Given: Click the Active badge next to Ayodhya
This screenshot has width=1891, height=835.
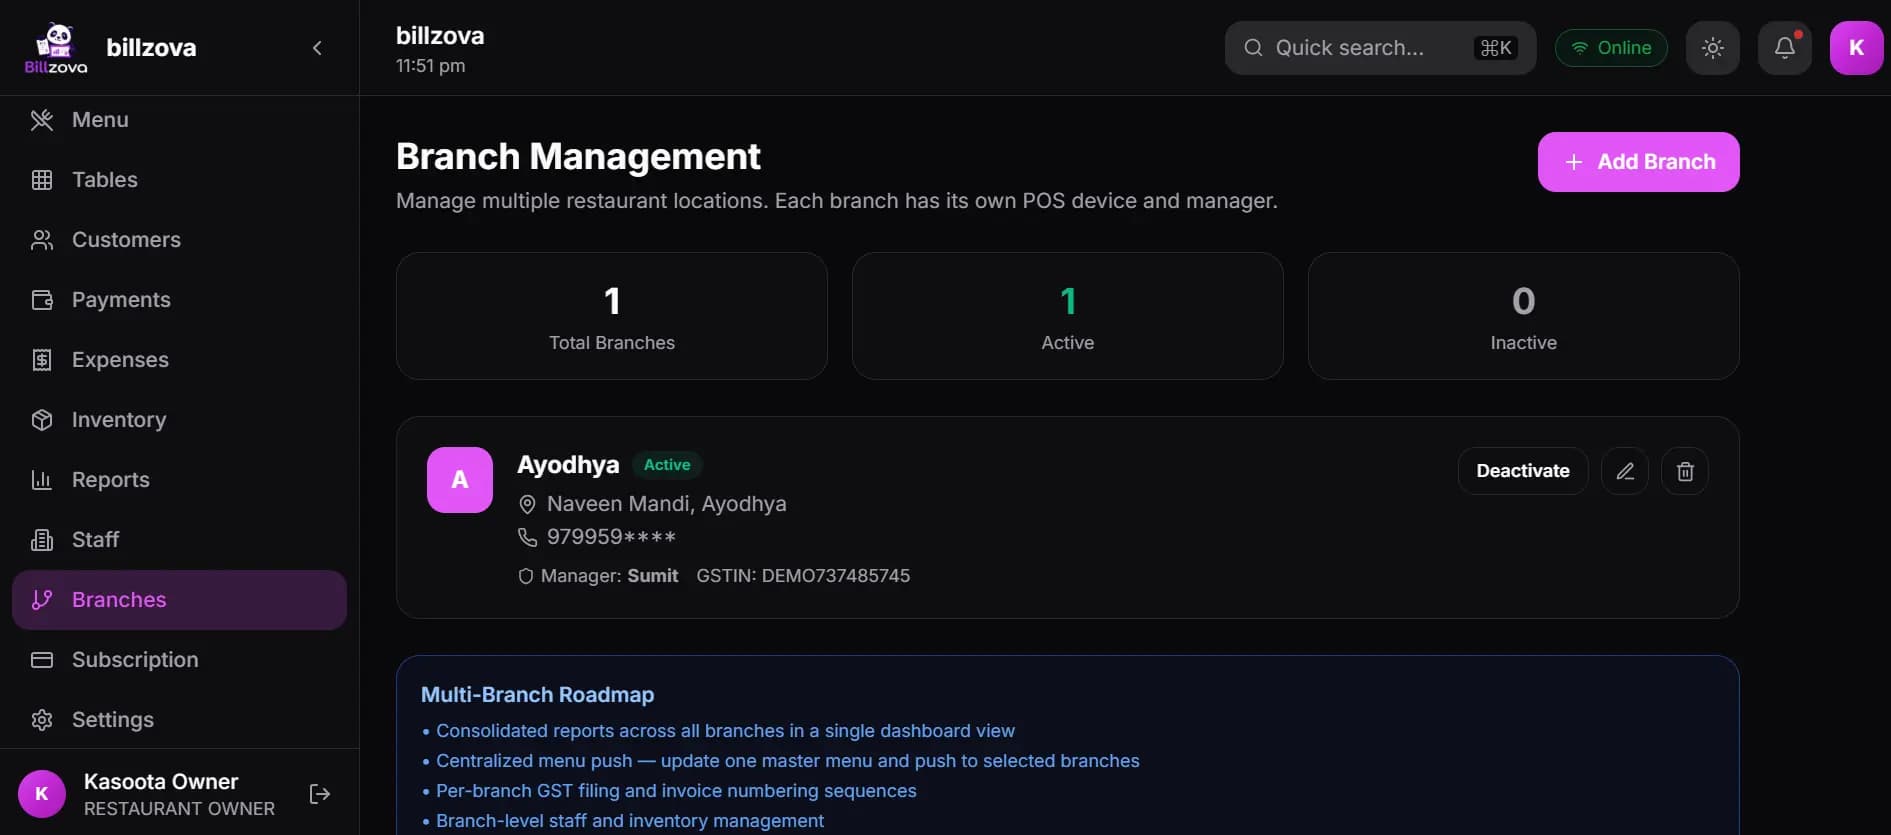Looking at the screenshot, I should tap(667, 465).
